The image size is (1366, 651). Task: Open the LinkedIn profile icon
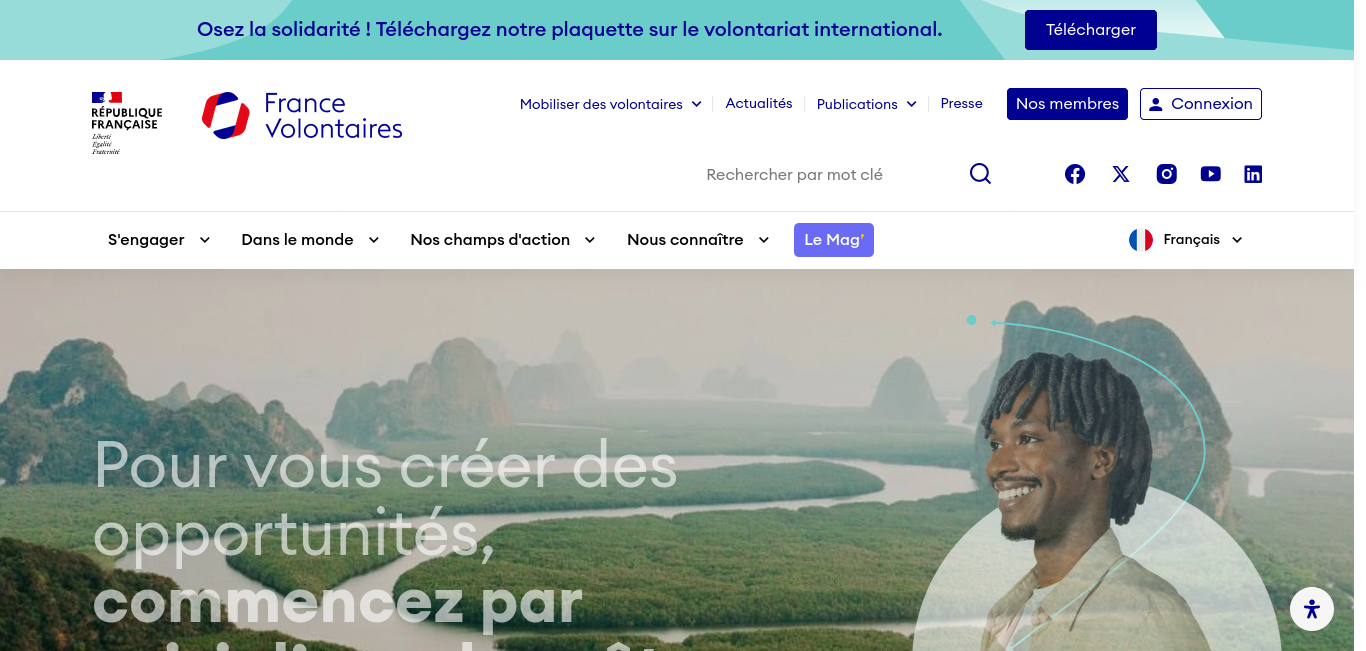pyautogui.click(x=1253, y=174)
